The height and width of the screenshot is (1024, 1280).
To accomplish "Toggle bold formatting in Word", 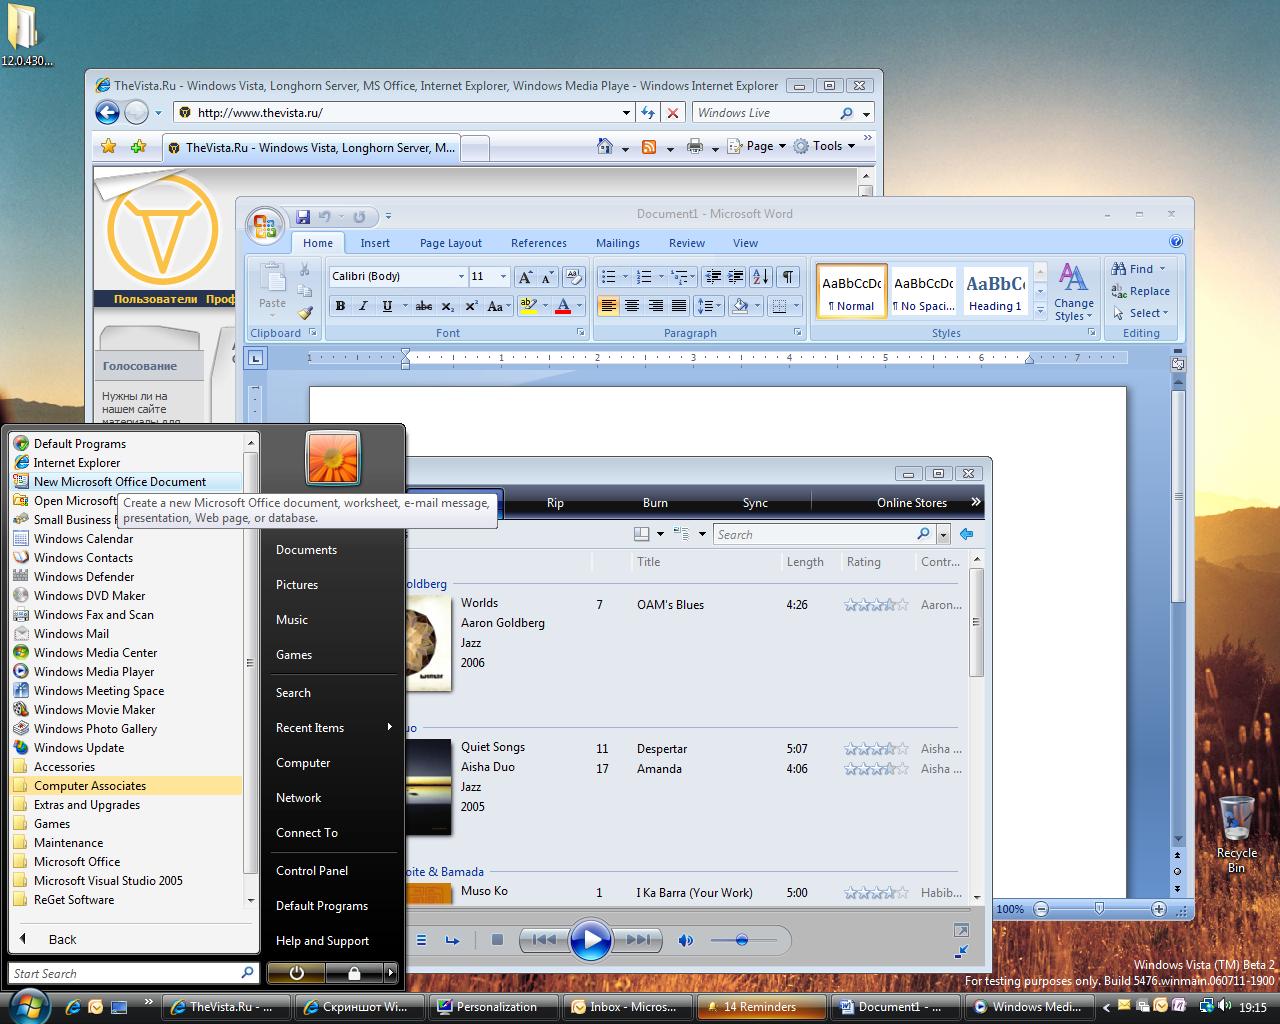I will [340, 306].
